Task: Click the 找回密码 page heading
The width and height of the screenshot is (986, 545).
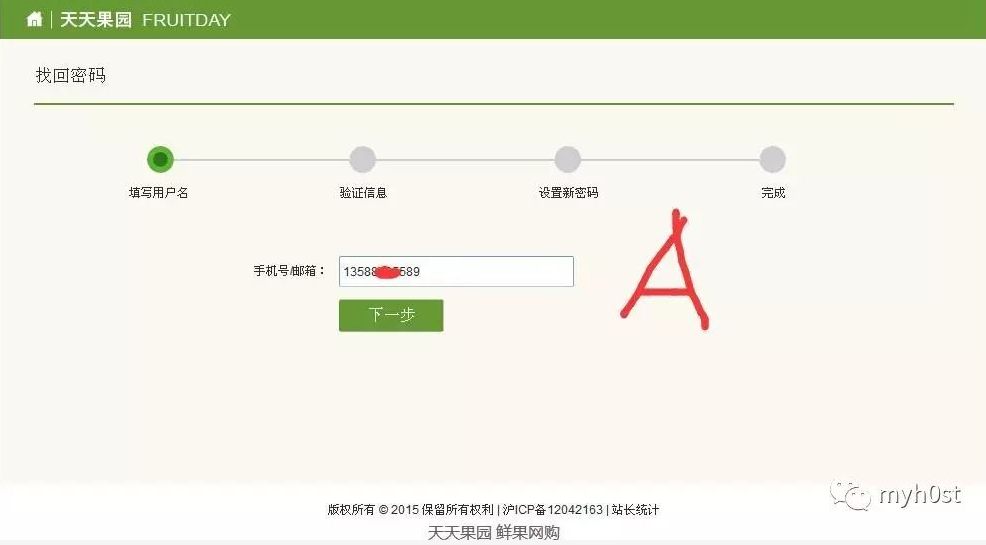Action: pyautogui.click(x=70, y=75)
